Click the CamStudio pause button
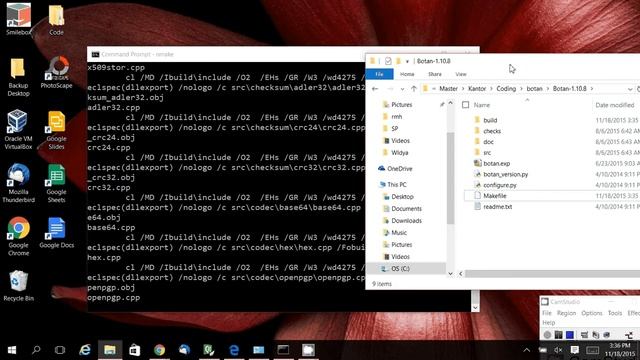The width and height of the screenshot is (640, 360). click(x=558, y=335)
